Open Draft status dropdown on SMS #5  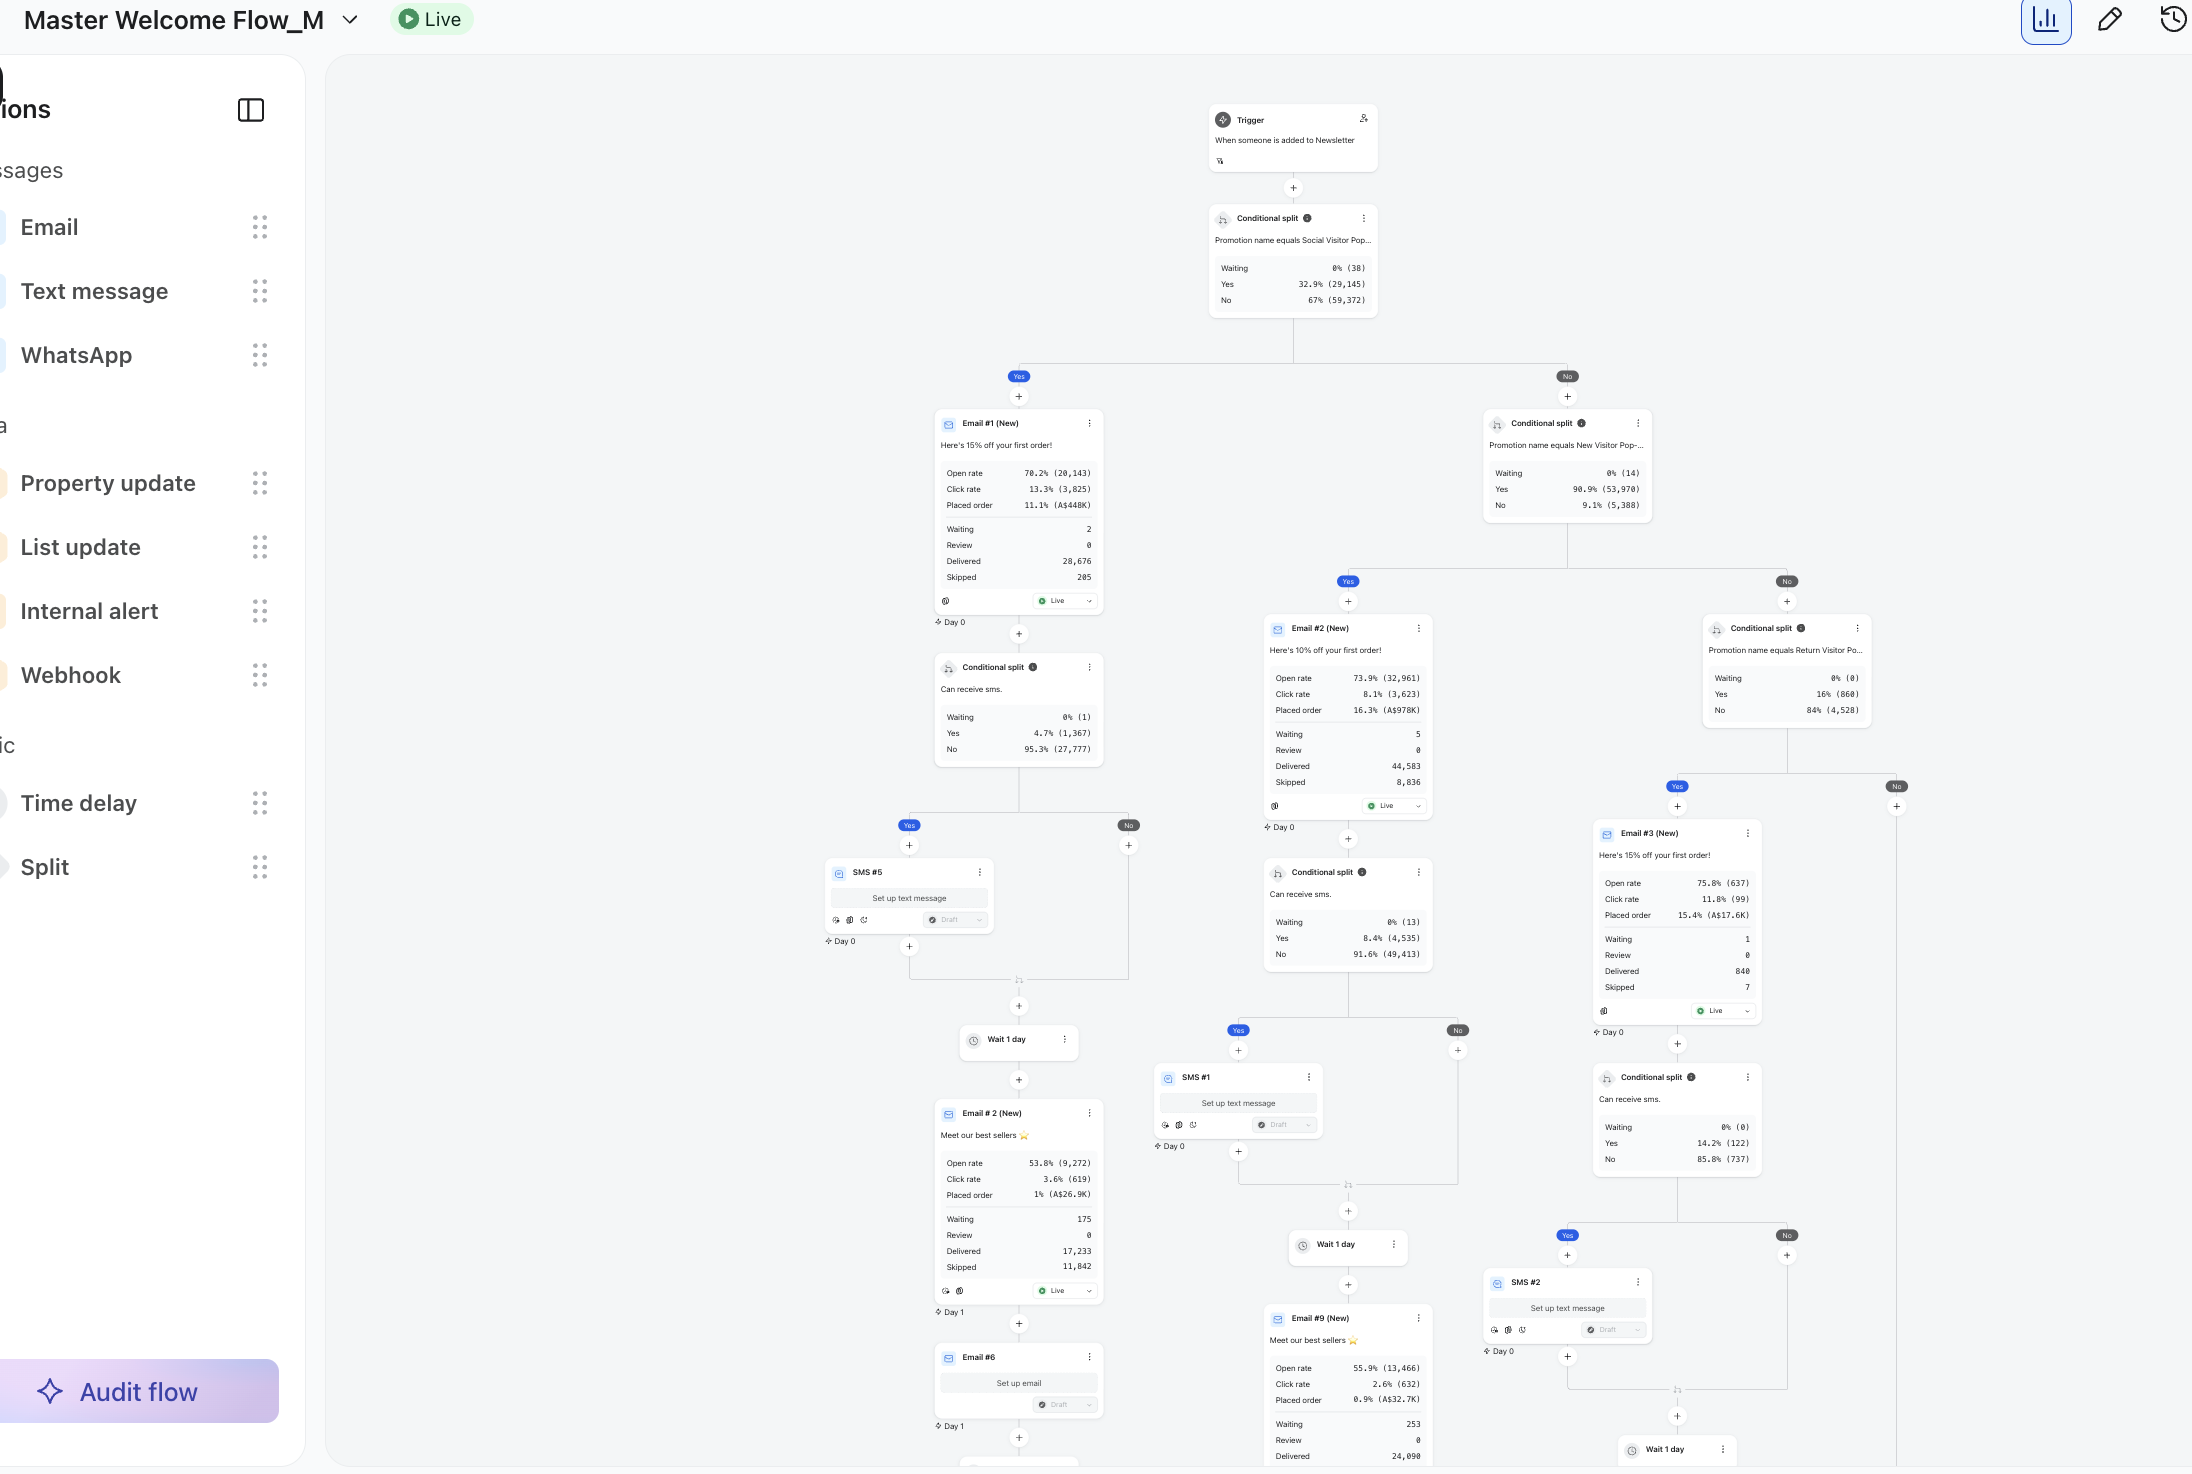point(955,920)
